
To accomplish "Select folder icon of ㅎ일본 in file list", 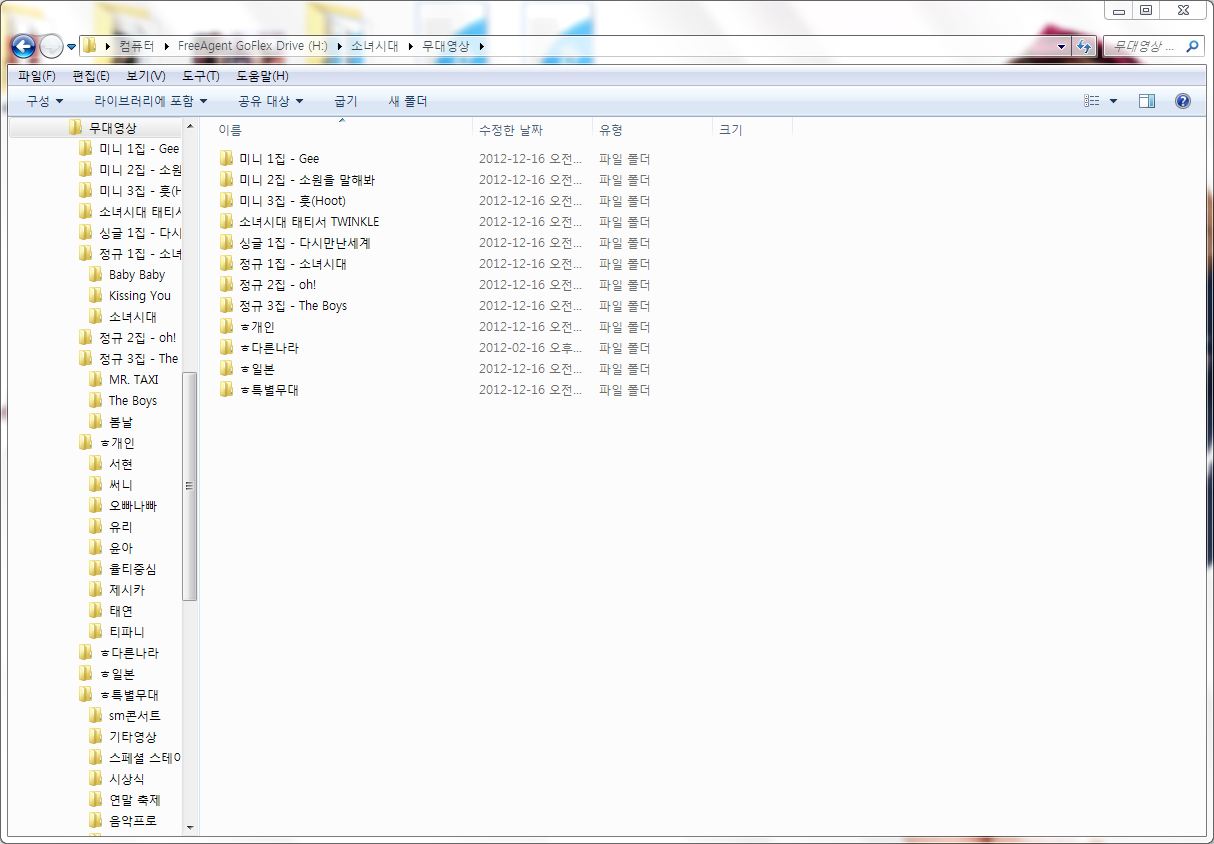I will coord(227,368).
